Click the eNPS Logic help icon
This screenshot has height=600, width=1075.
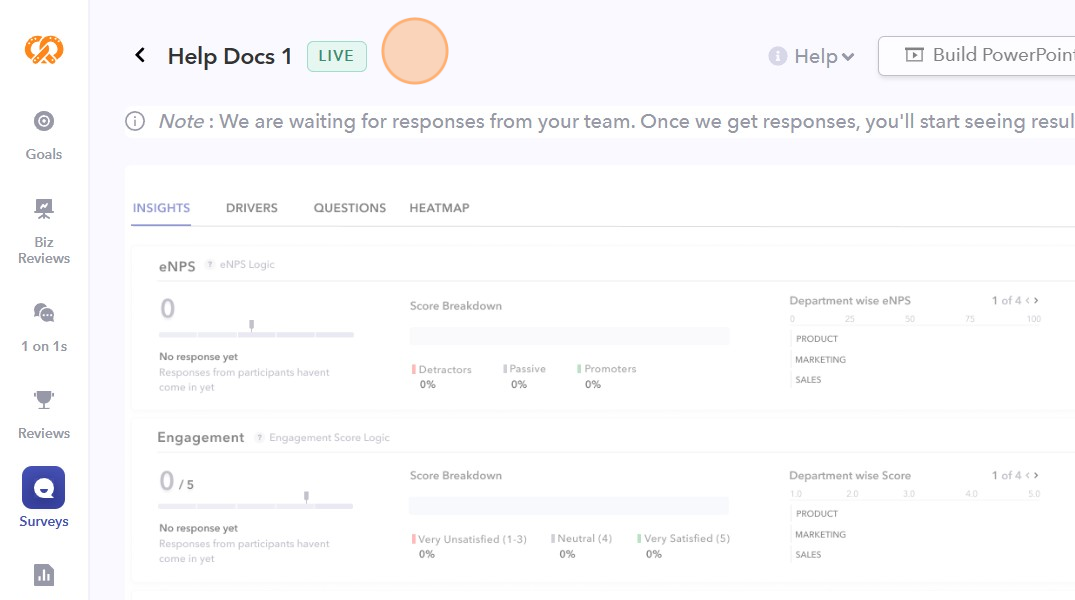pyautogui.click(x=210, y=265)
